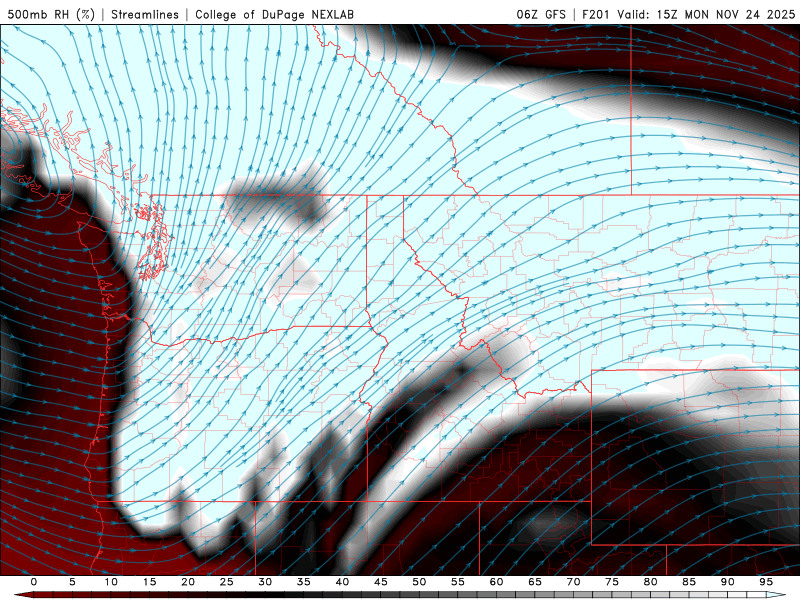Select the "65" label on the color scale
This screenshot has height=600, width=800.
[x=535, y=582]
